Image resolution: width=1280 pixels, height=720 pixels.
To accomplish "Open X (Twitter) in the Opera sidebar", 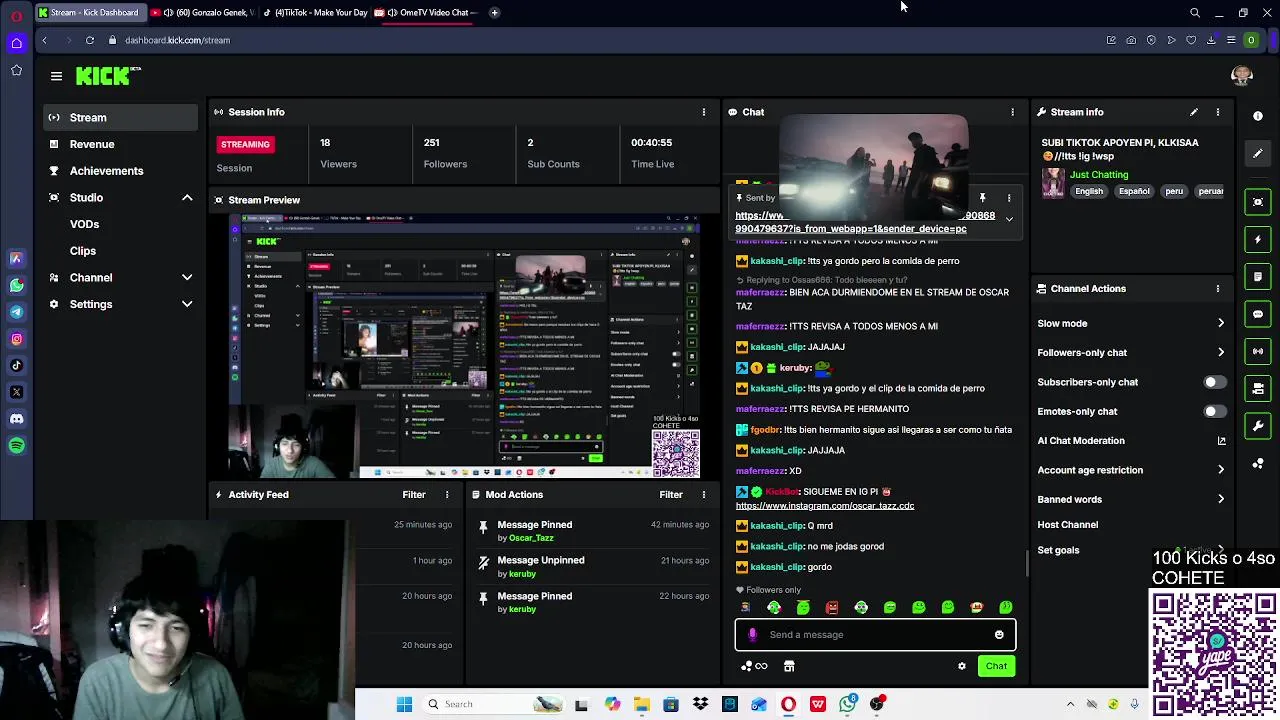I will (x=16, y=392).
